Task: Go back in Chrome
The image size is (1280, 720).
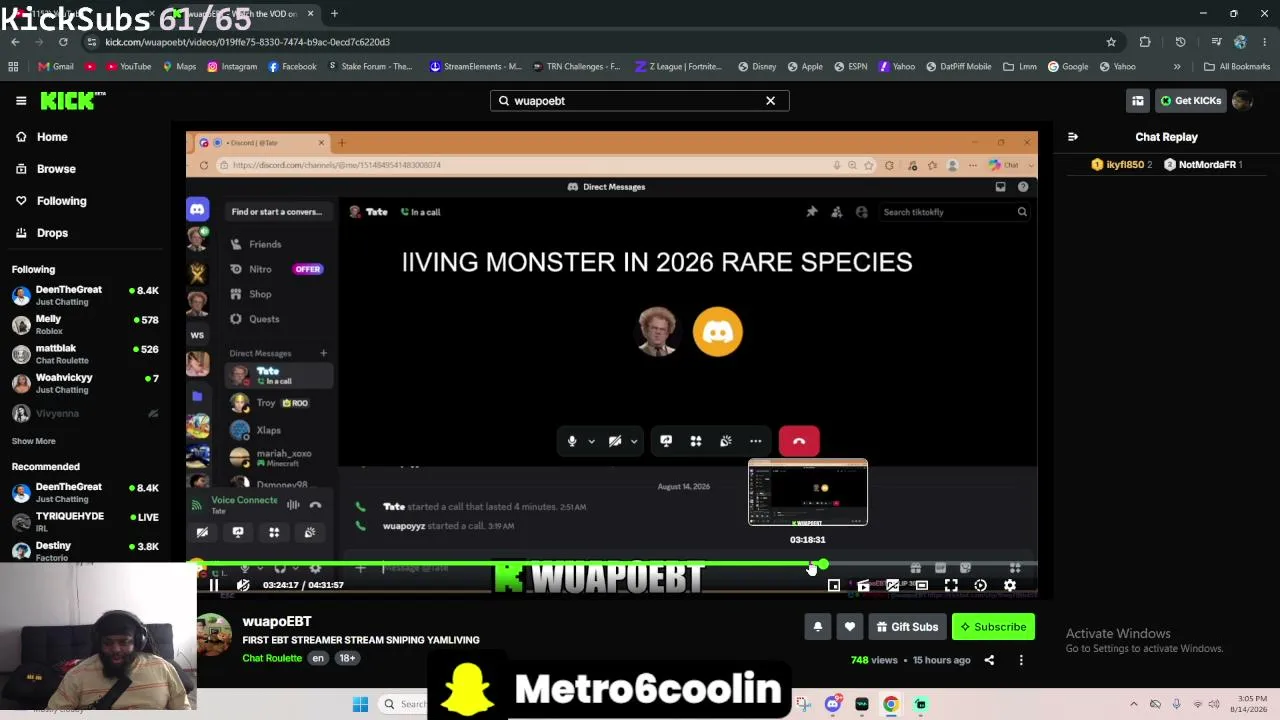Action: tap(15, 42)
